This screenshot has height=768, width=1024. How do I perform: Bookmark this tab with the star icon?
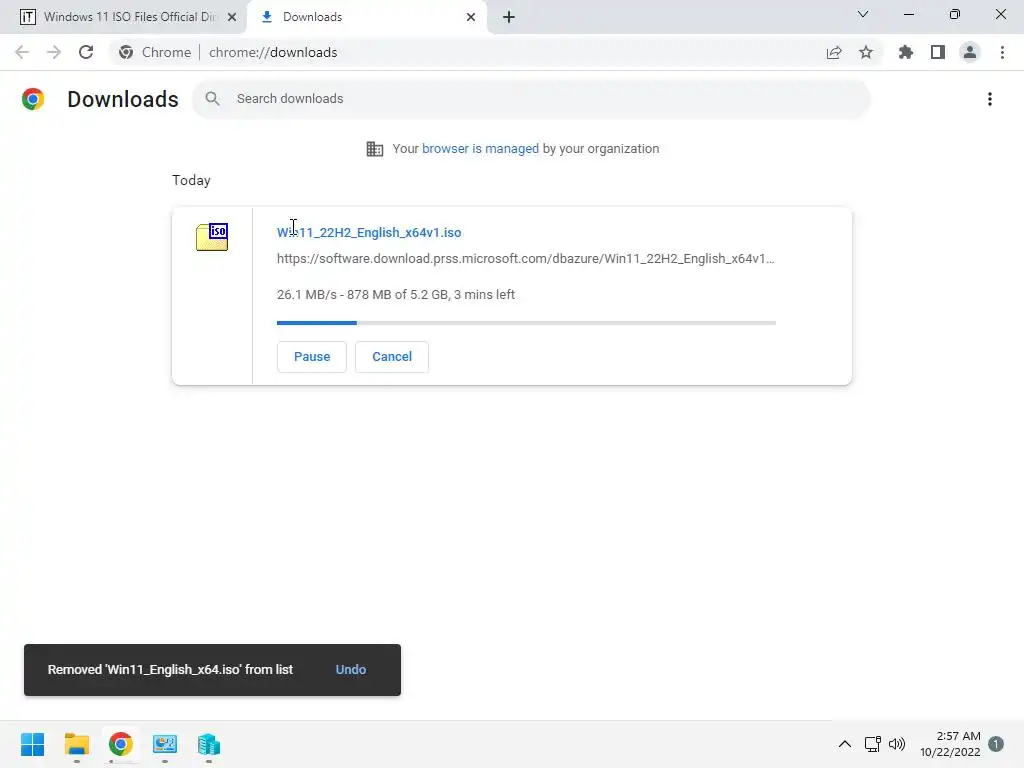(x=866, y=52)
